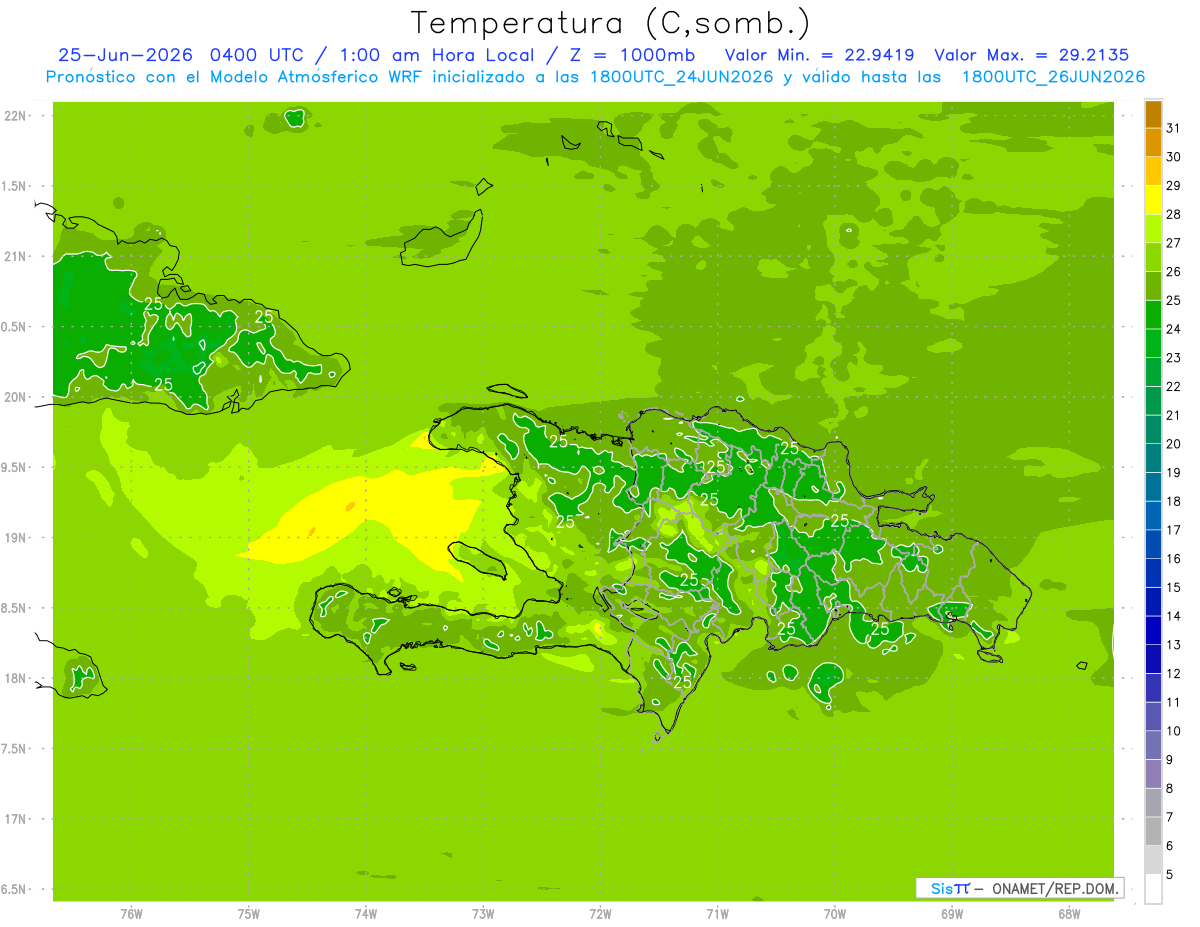Click the legend scale number "5"
The width and height of the screenshot is (1200, 927).
tap(1171, 874)
